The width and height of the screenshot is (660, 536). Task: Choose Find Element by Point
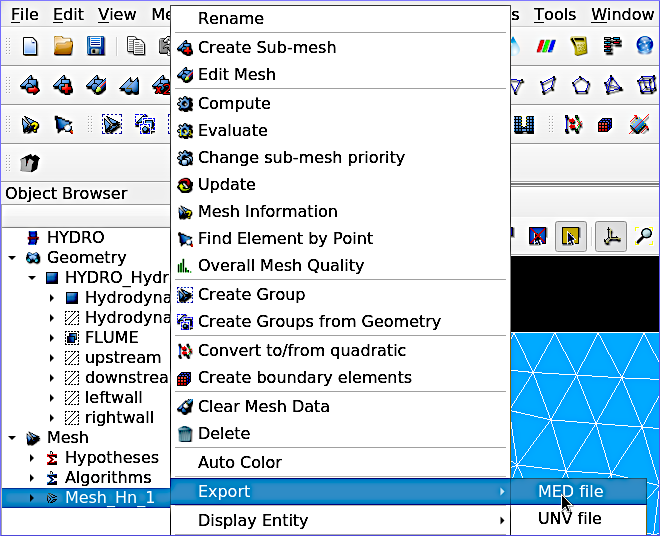[341, 238]
